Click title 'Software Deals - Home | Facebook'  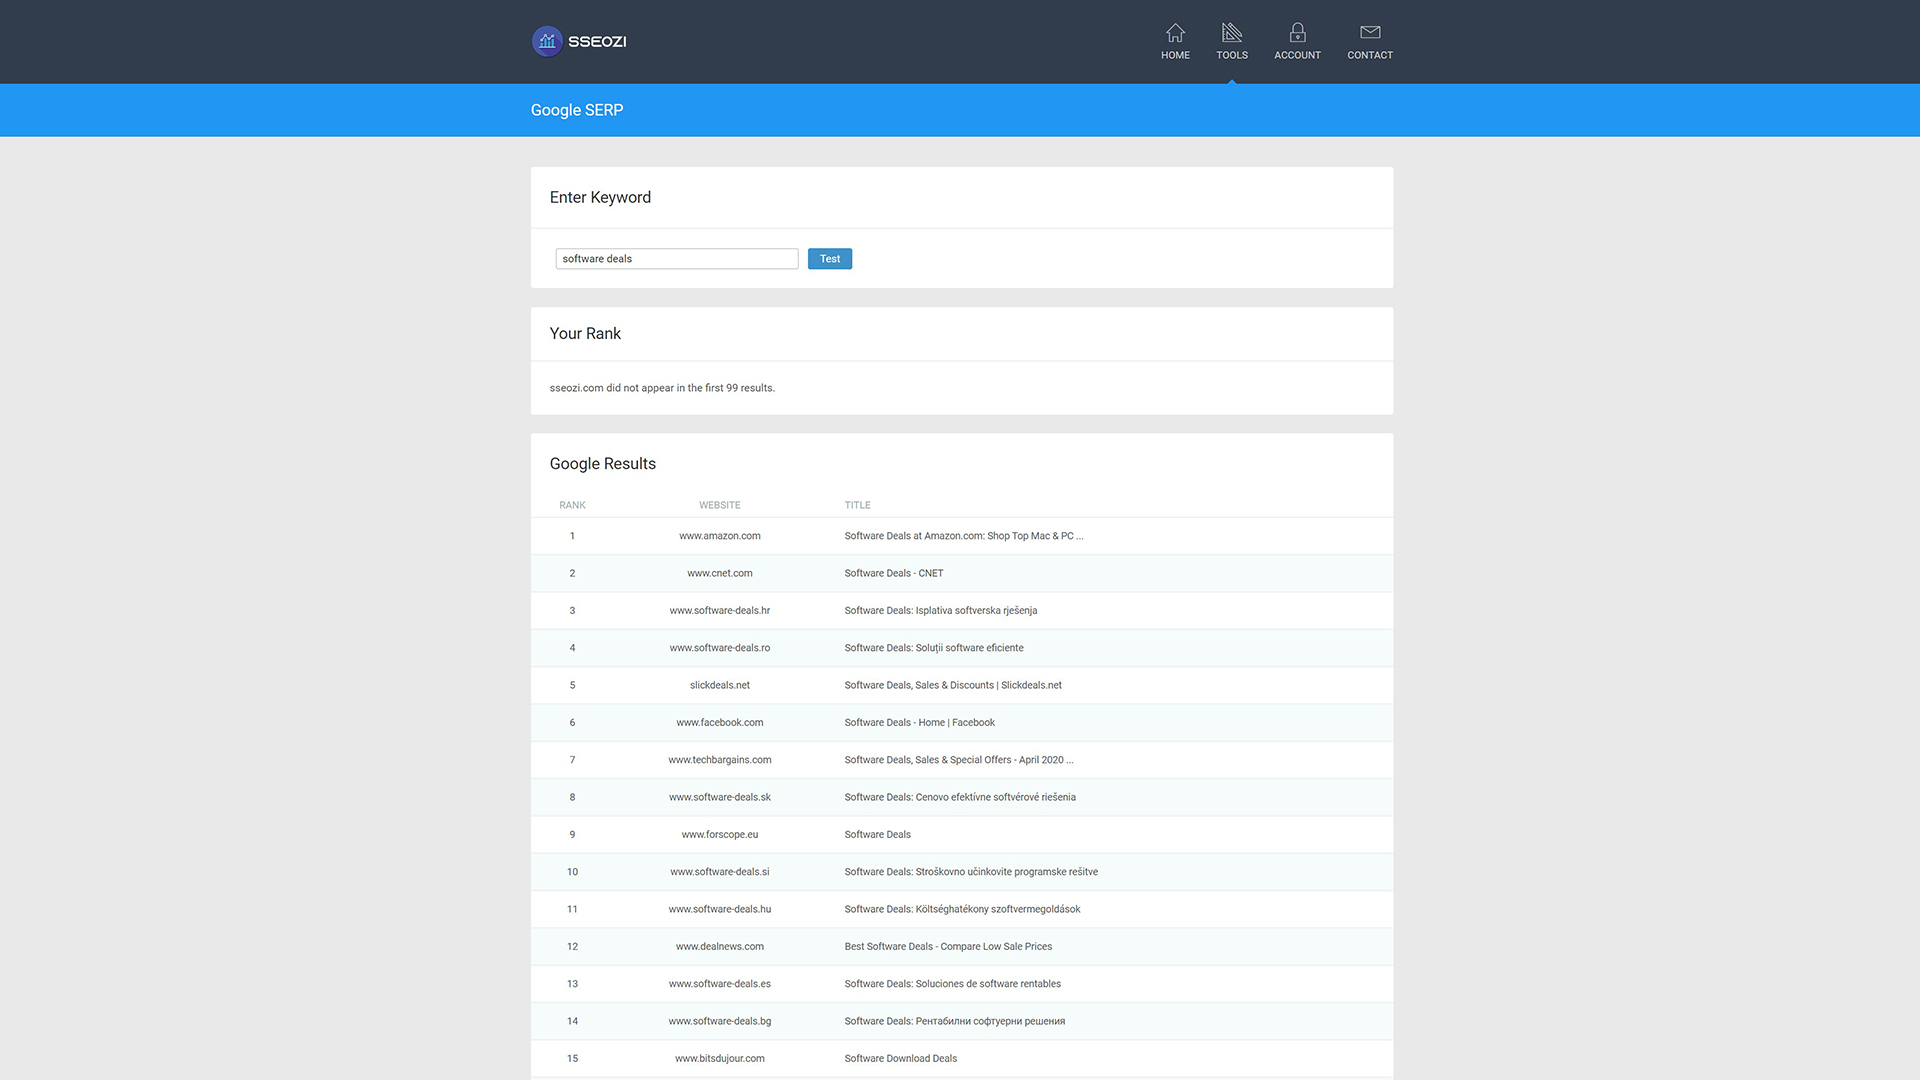[920, 722]
